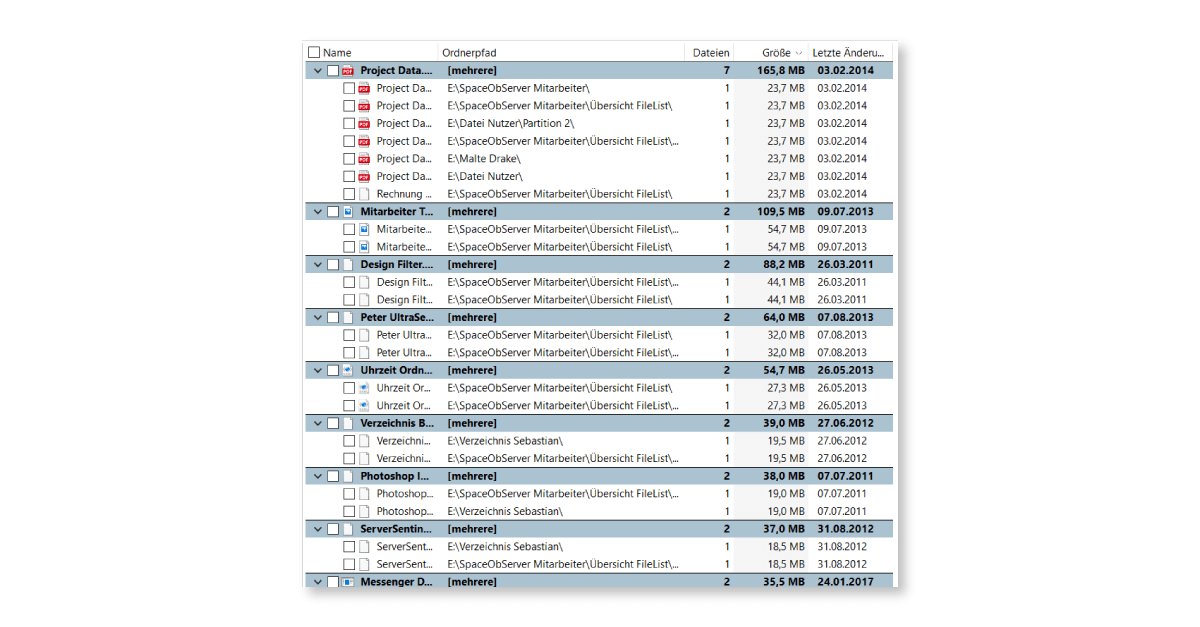
Task: Click the file icon of the ServerSentin... group
Action: click(348, 529)
